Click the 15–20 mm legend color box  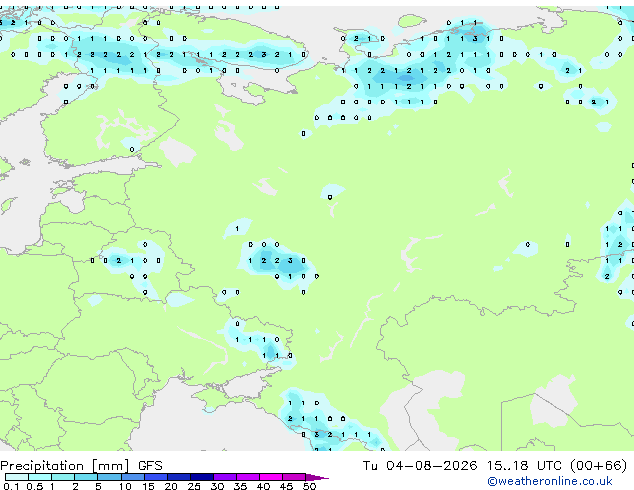(x=155, y=477)
